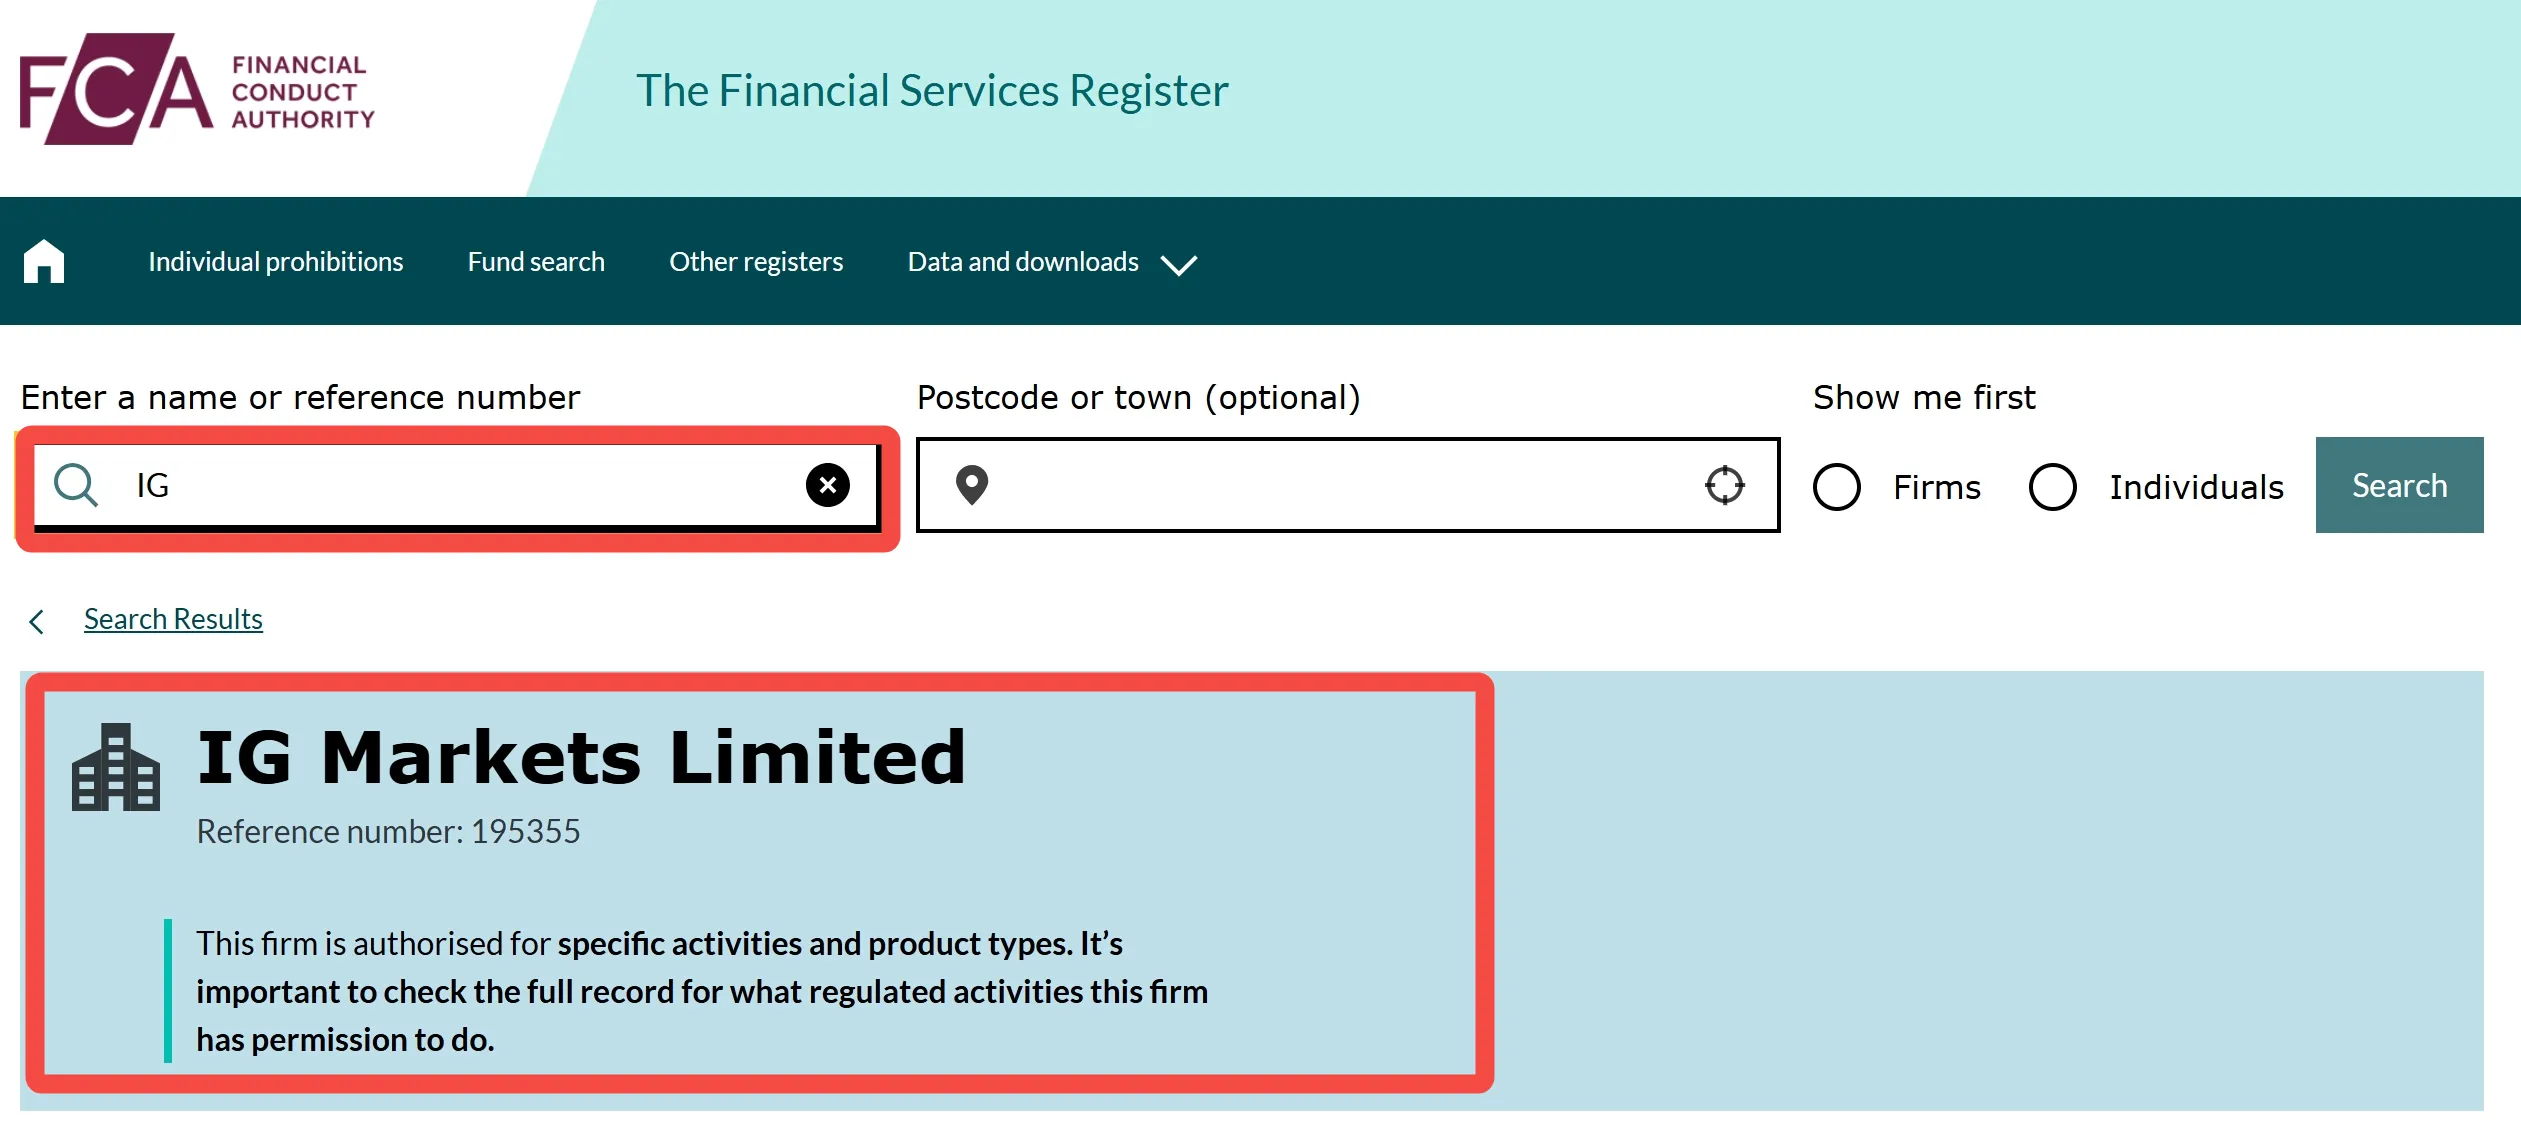
Task: Open the Fund search page
Action: (x=536, y=262)
